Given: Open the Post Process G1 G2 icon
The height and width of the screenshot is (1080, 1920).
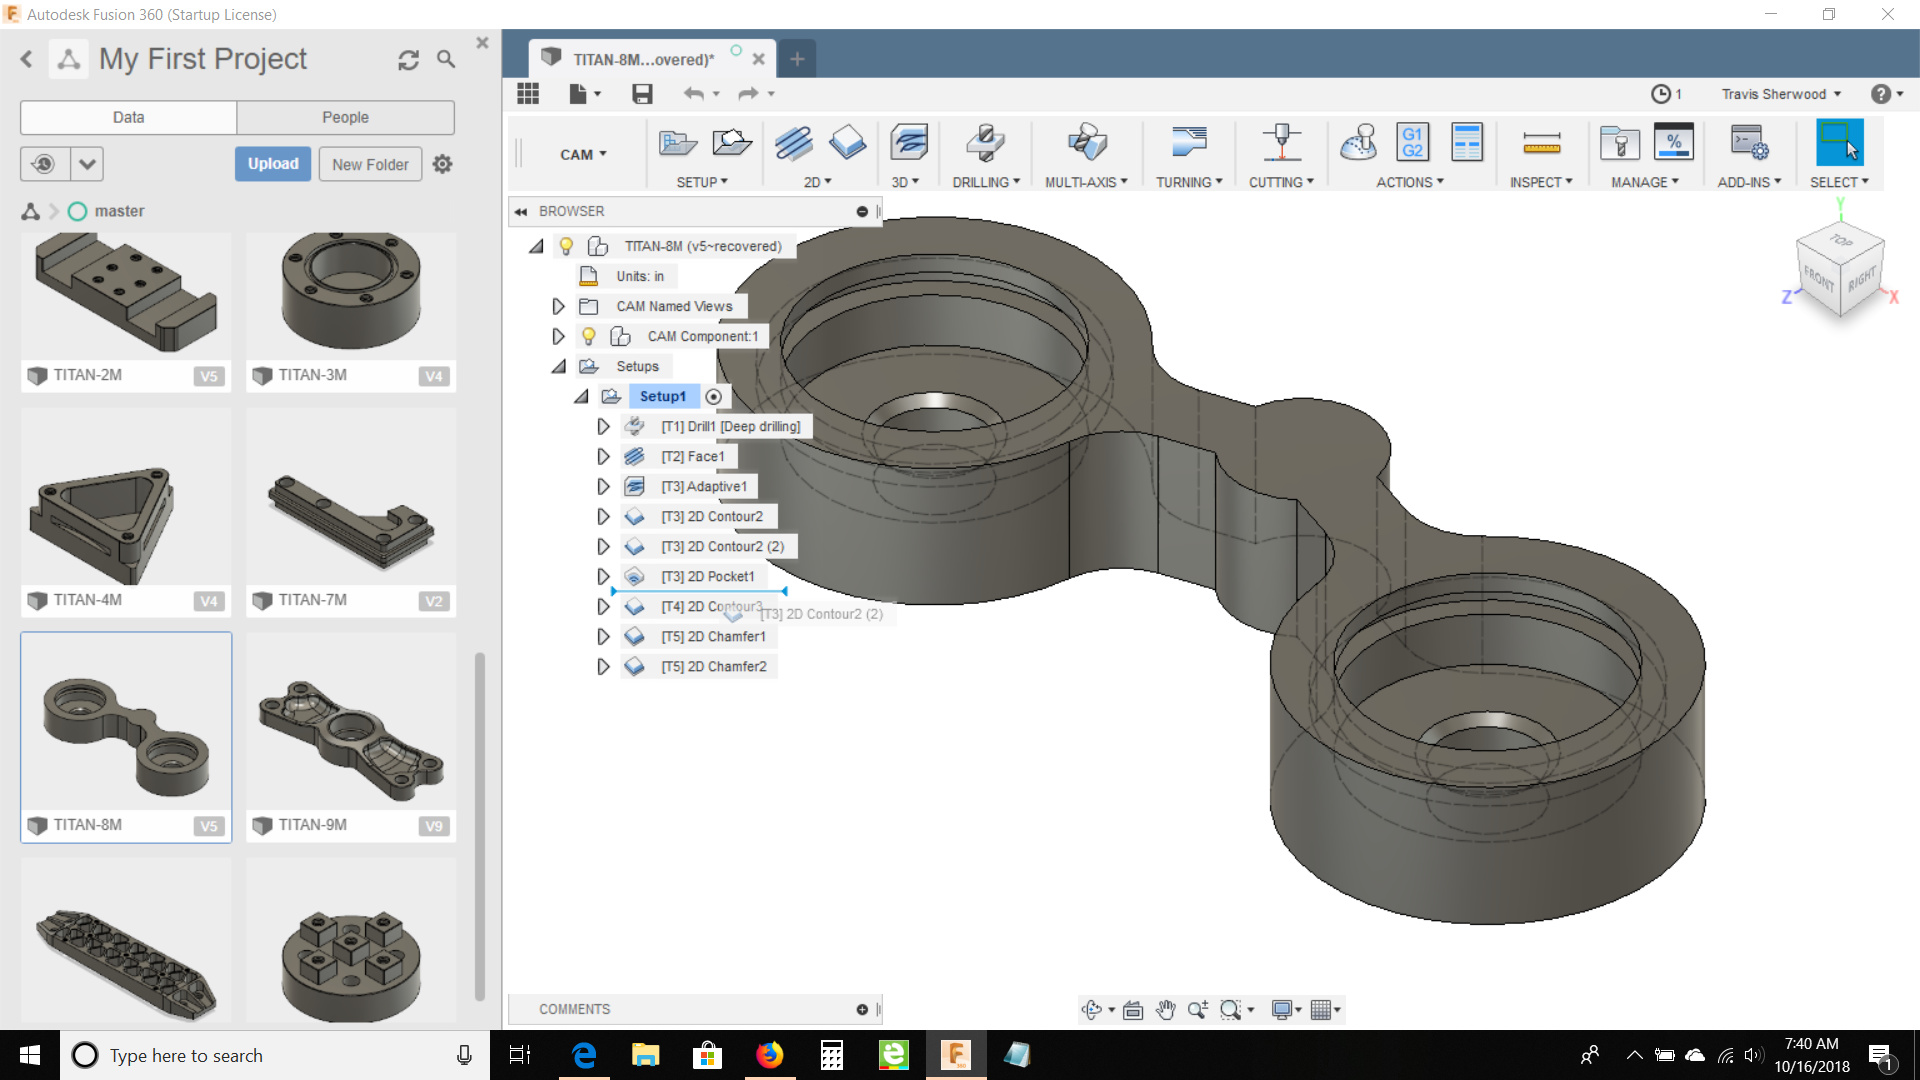Looking at the screenshot, I should tap(1412, 144).
